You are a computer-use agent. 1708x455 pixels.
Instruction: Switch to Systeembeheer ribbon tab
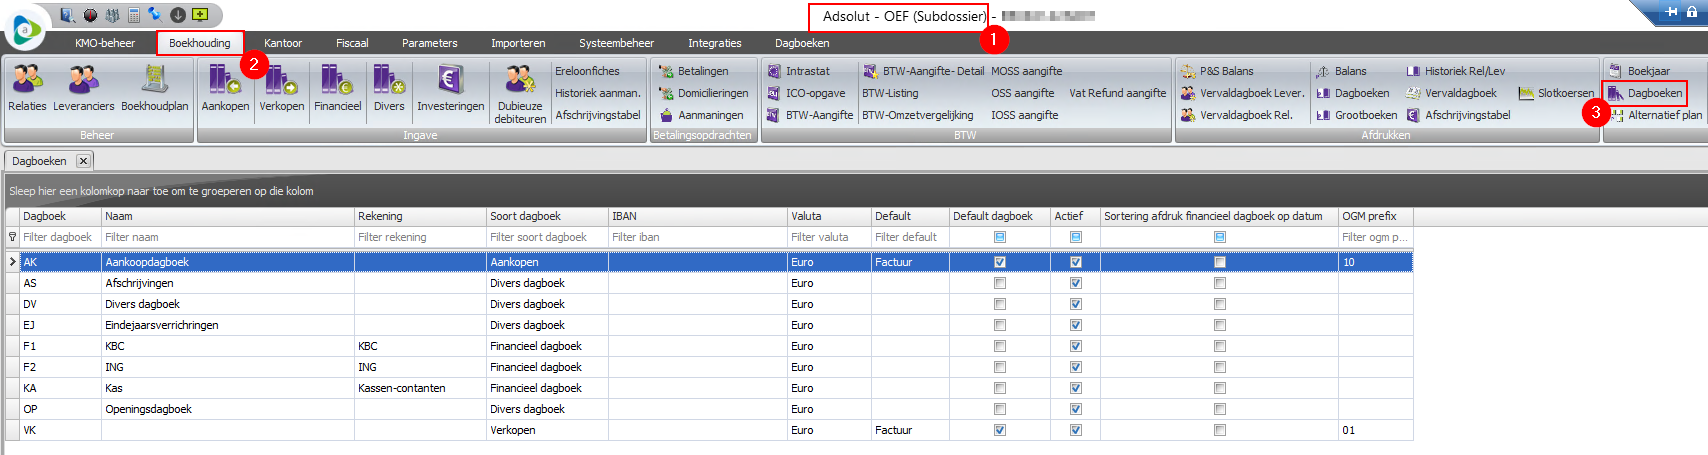(616, 43)
